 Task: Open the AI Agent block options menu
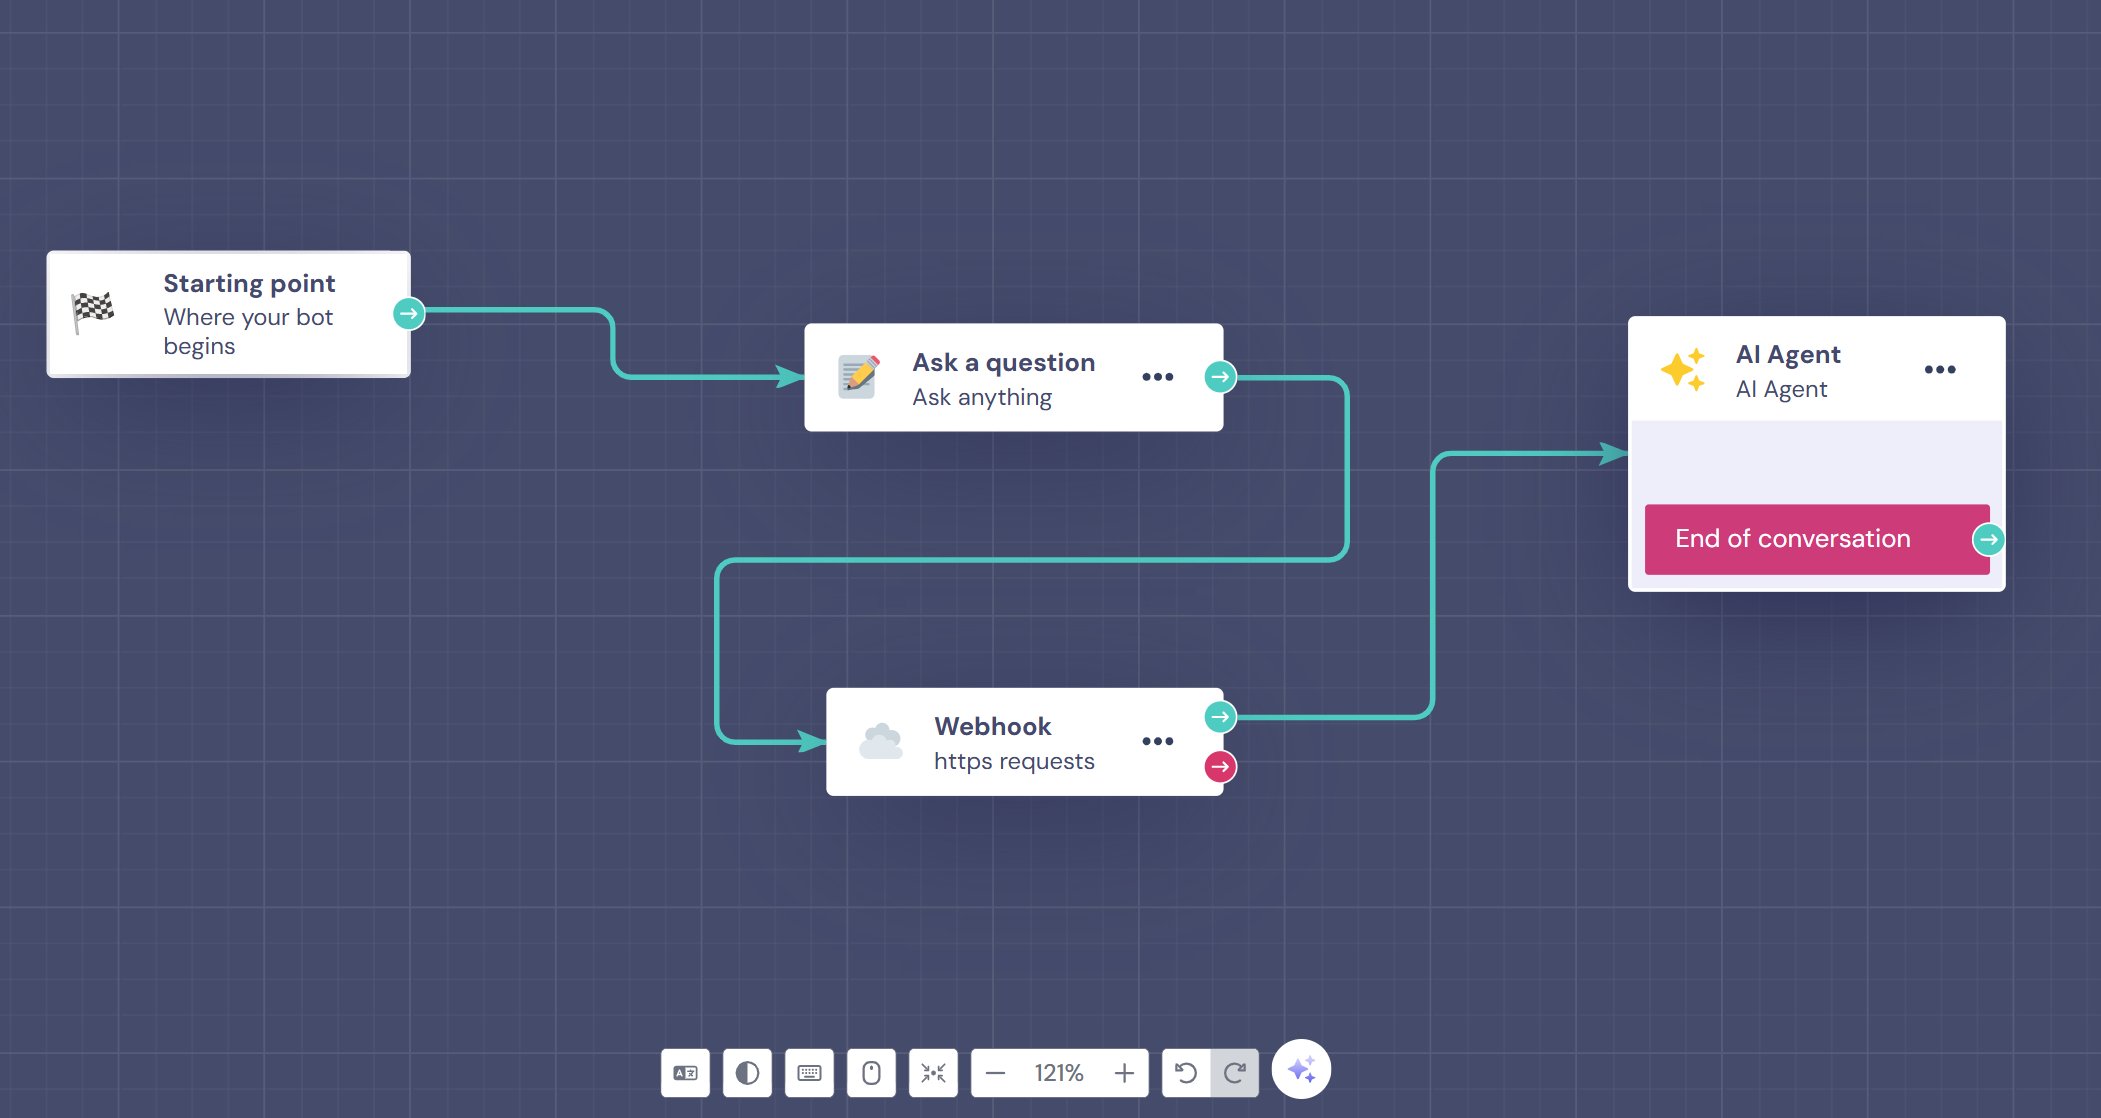pos(1940,369)
